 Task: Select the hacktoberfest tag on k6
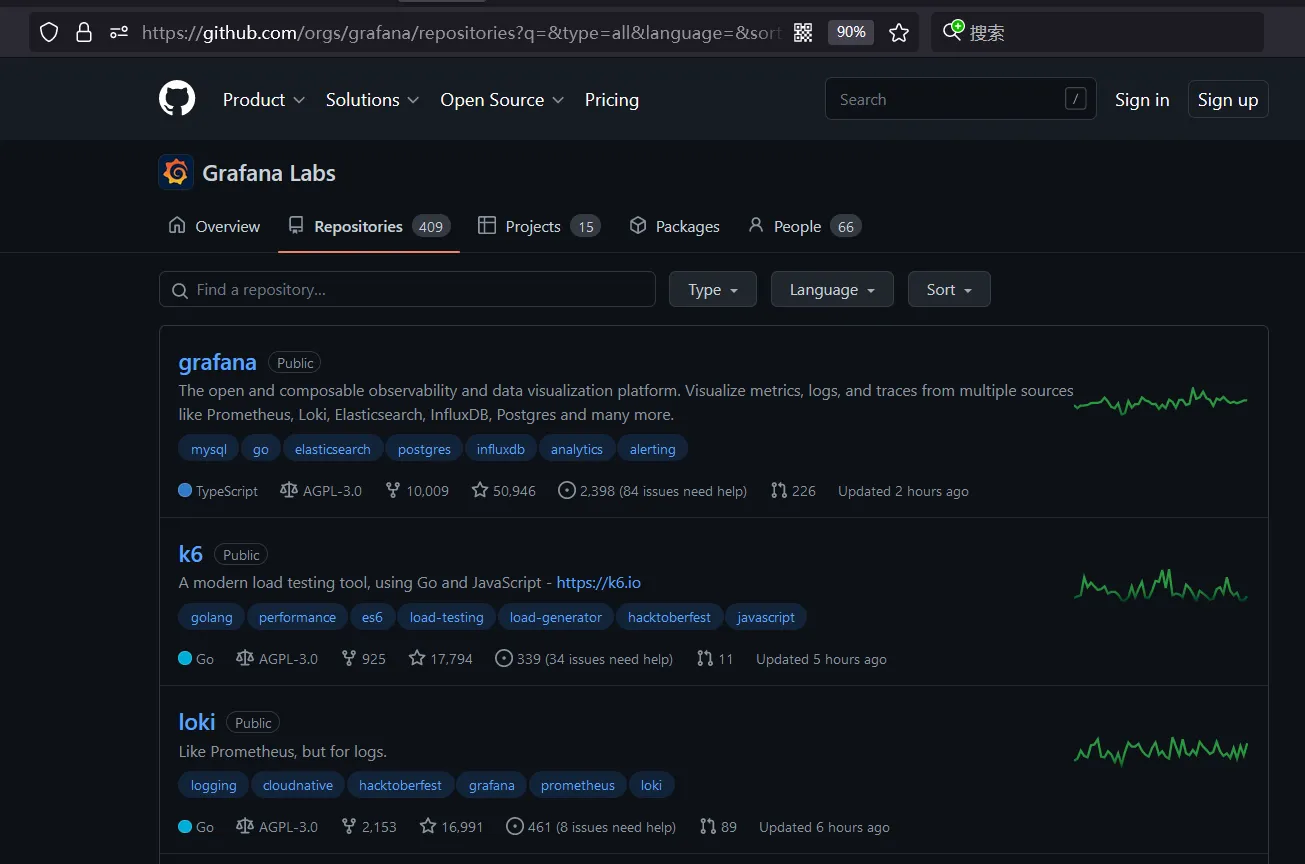670,617
